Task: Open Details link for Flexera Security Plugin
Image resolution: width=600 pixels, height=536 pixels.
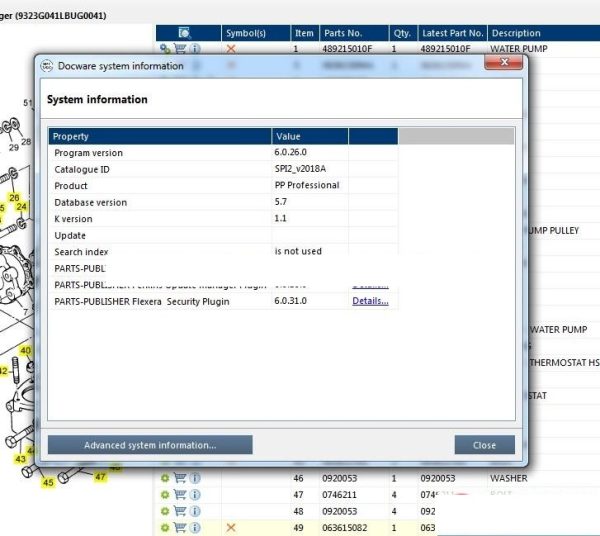Action: (x=370, y=301)
